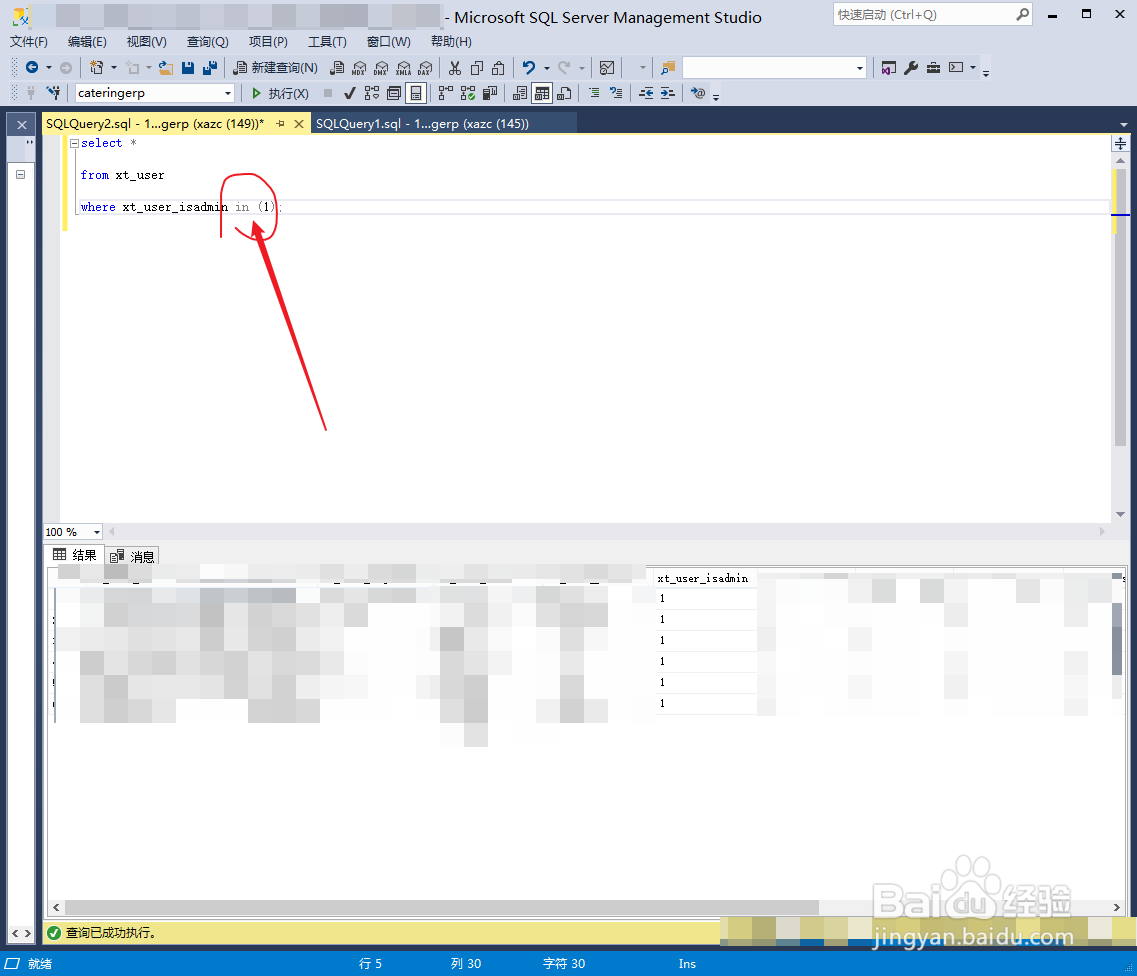The width and height of the screenshot is (1137, 976).
Task: Click the Decrease Indent icon
Action: (646, 93)
